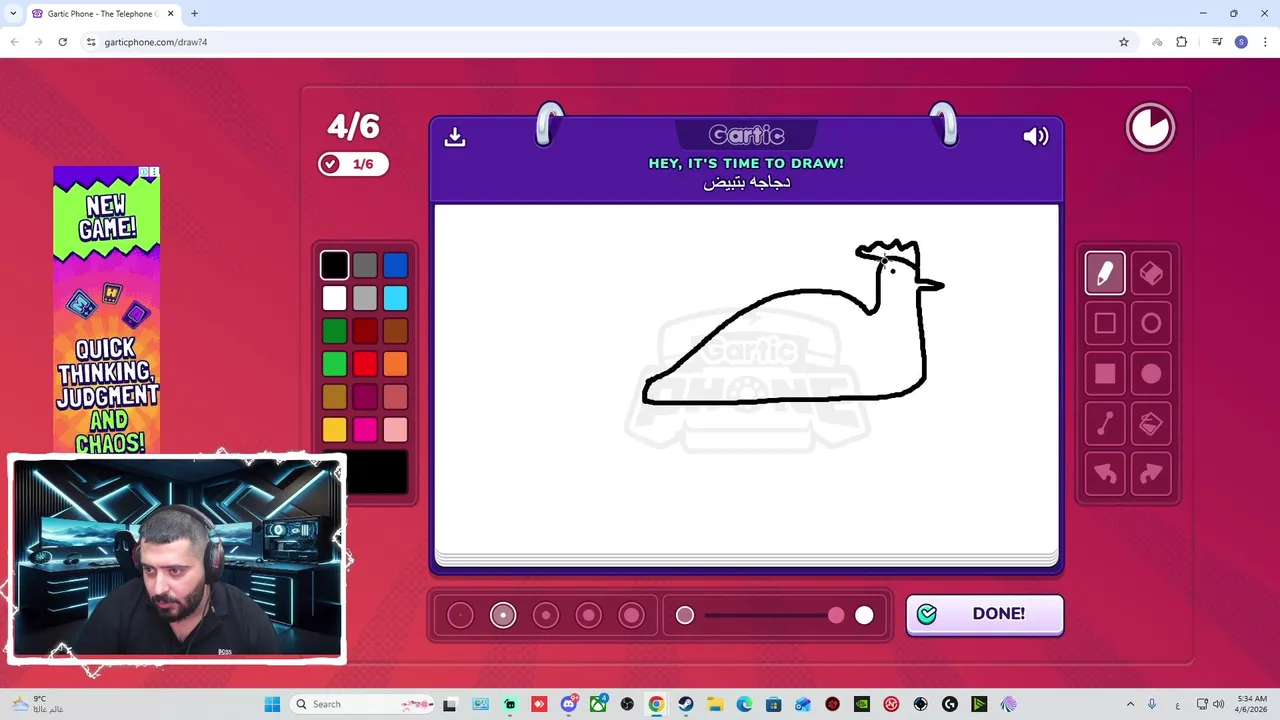Pick the filled rectangle tool
Image resolution: width=1280 pixels, height=720 pixels.
(1105, 374)
